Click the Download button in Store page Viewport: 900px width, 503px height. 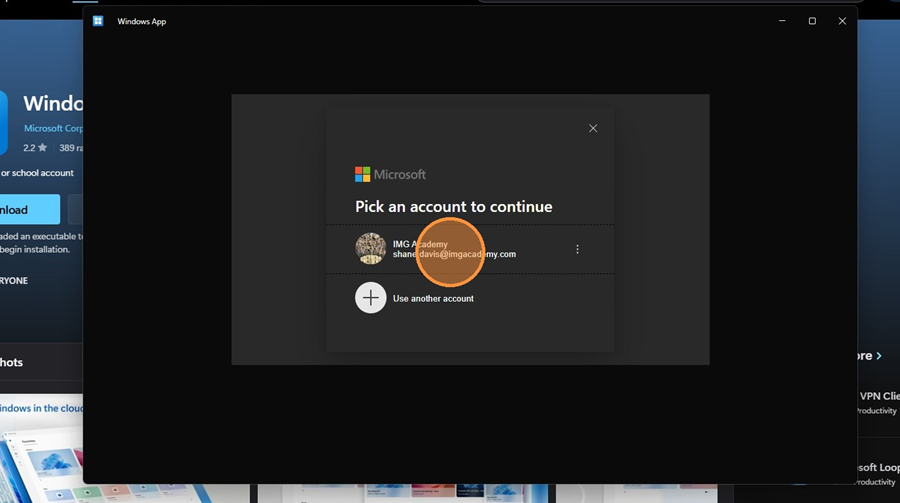click(28, 210)
